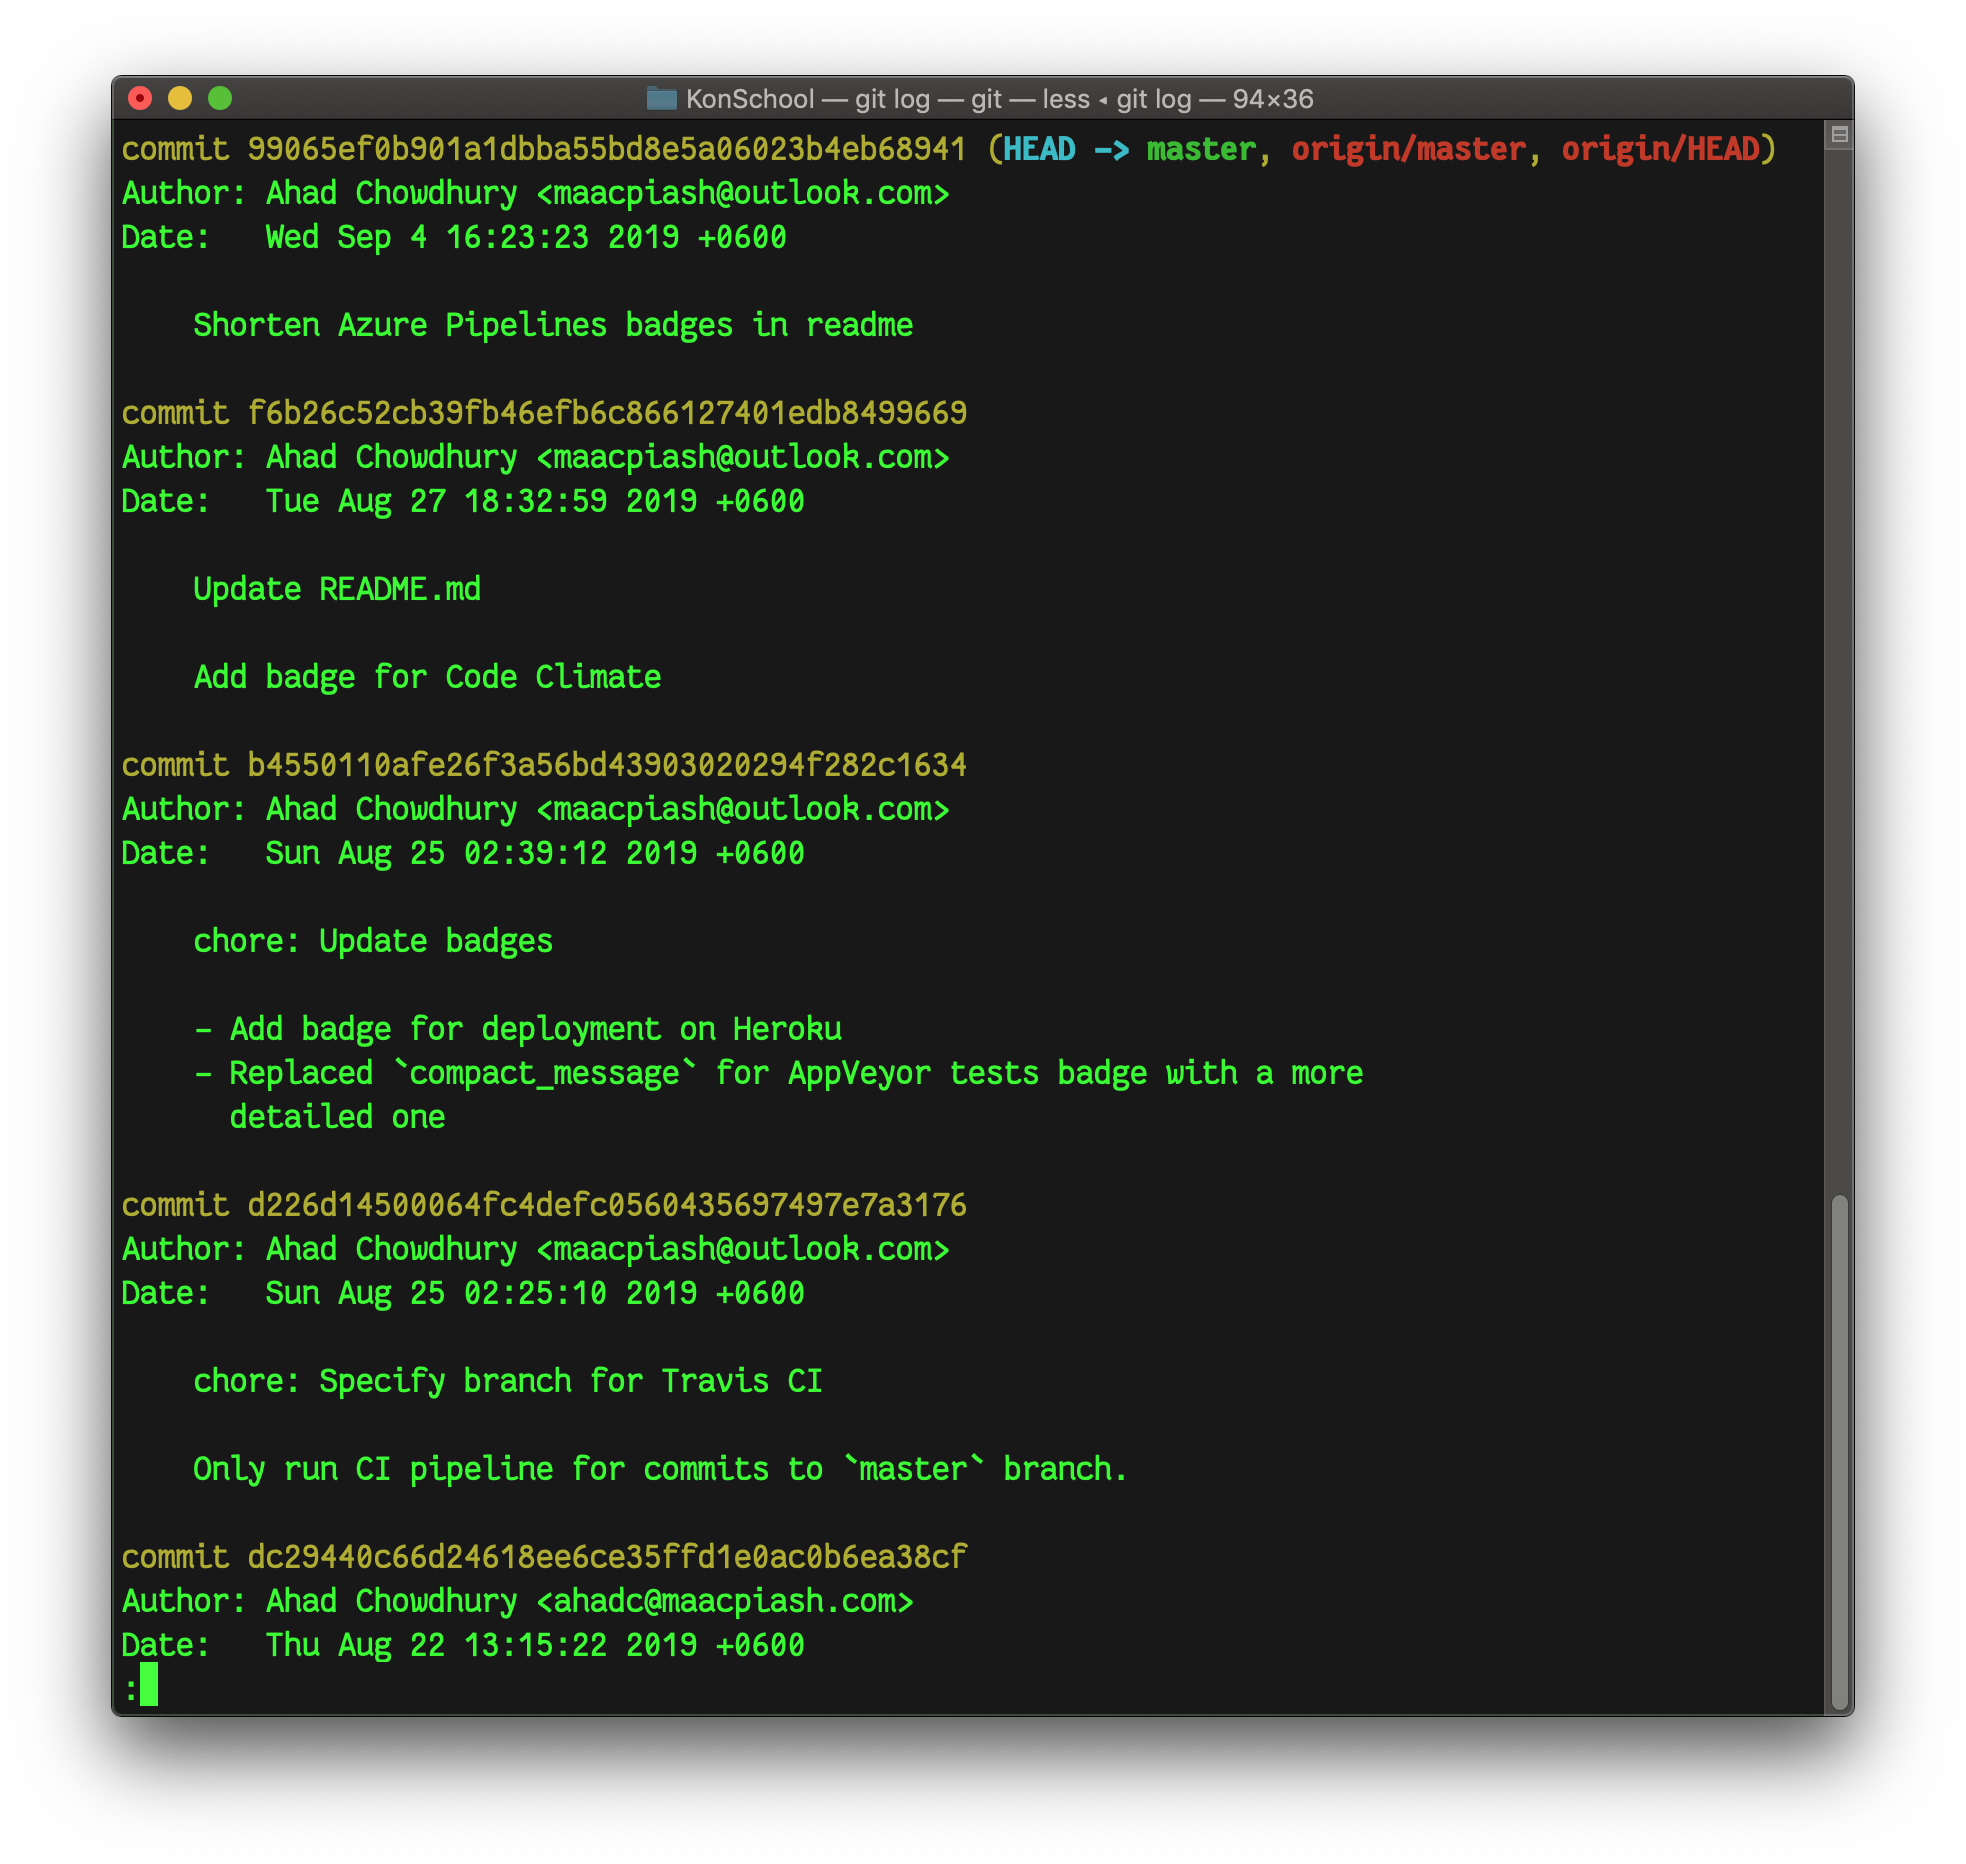1966x1864 pixels.
Task: Click date 'Wed Sep 4 16:23:23 2019 +0600'
Action: (x=526, y=237)
